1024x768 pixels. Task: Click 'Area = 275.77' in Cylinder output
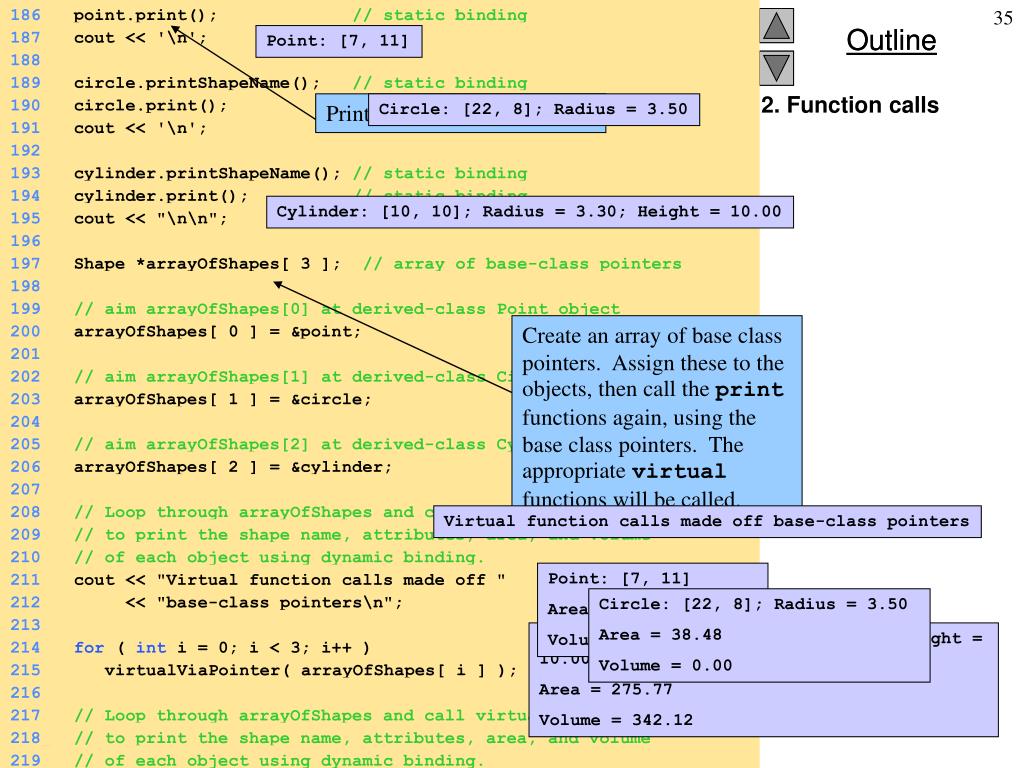(605, 690)
